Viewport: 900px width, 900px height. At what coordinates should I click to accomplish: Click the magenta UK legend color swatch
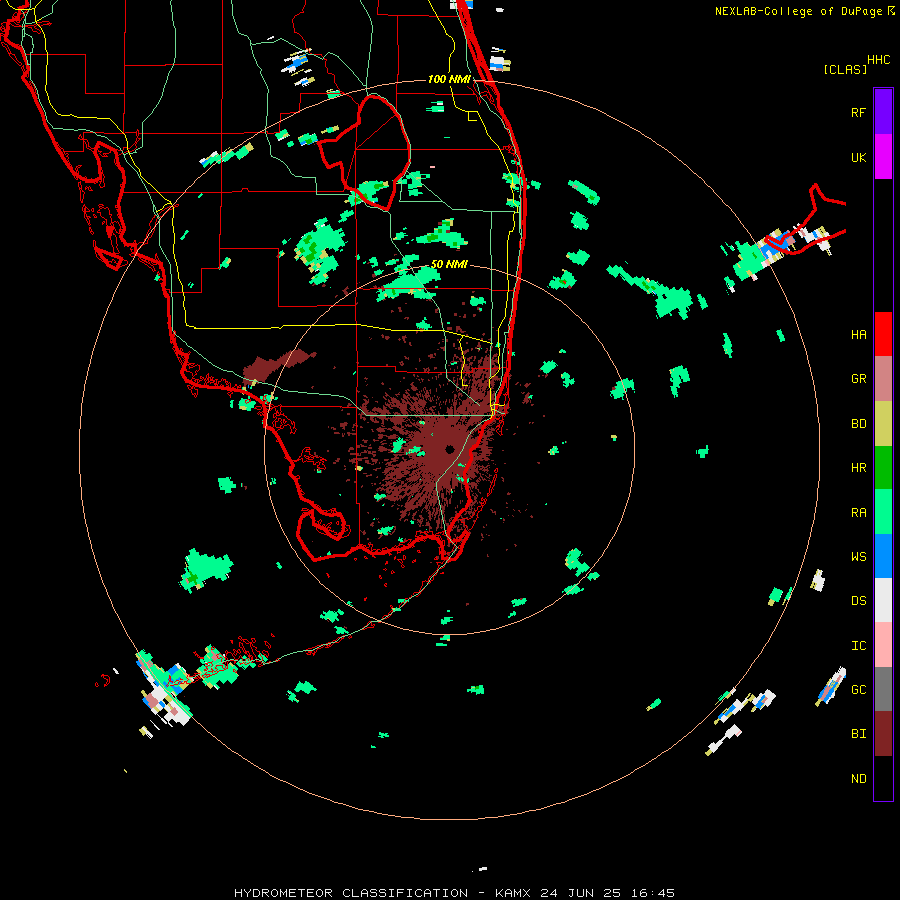pos(883,157)
